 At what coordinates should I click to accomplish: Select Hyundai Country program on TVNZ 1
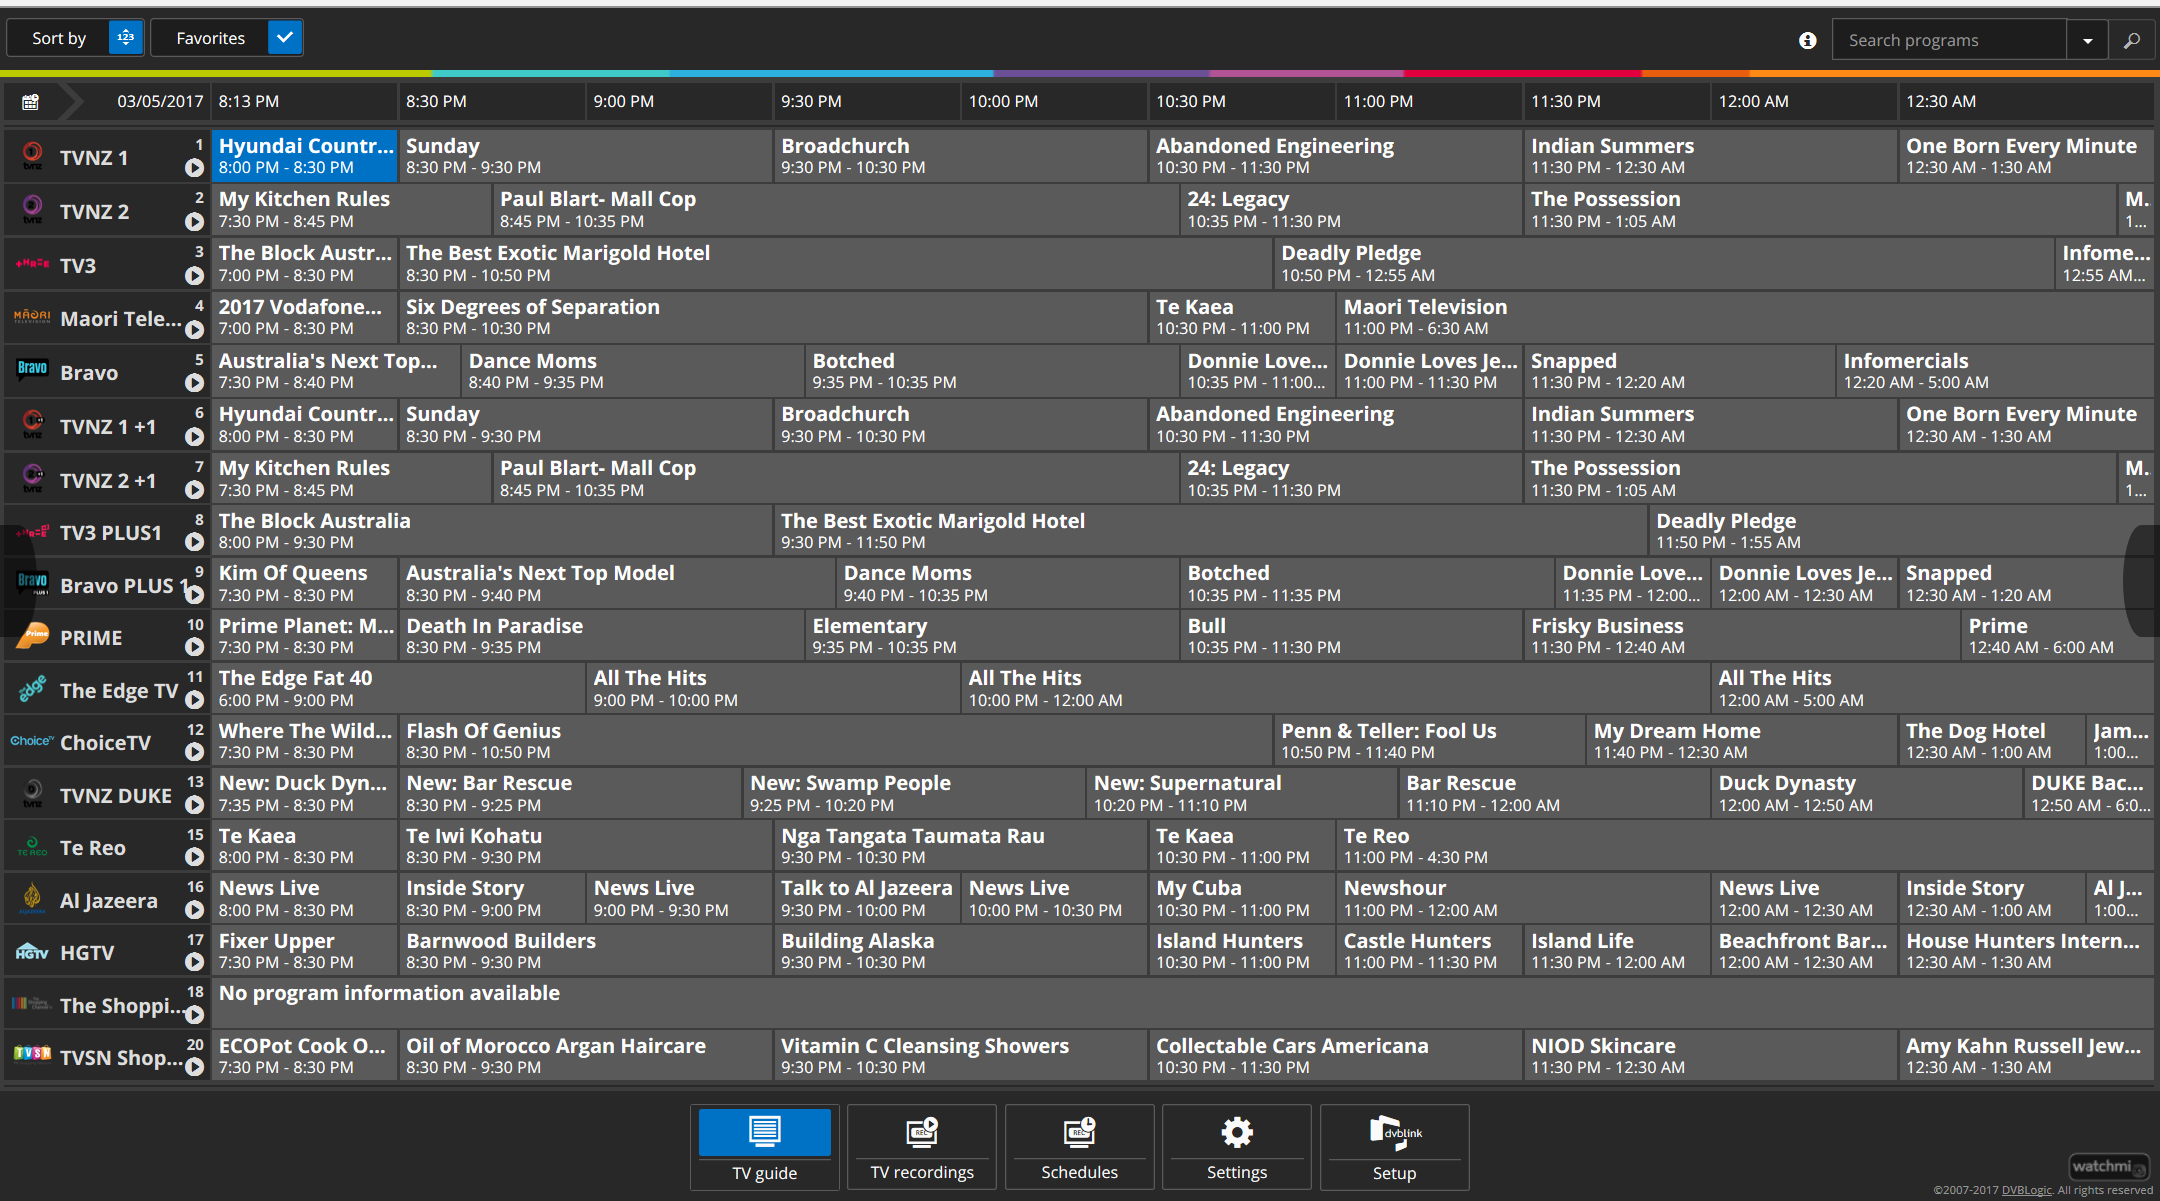coord(305,156)
